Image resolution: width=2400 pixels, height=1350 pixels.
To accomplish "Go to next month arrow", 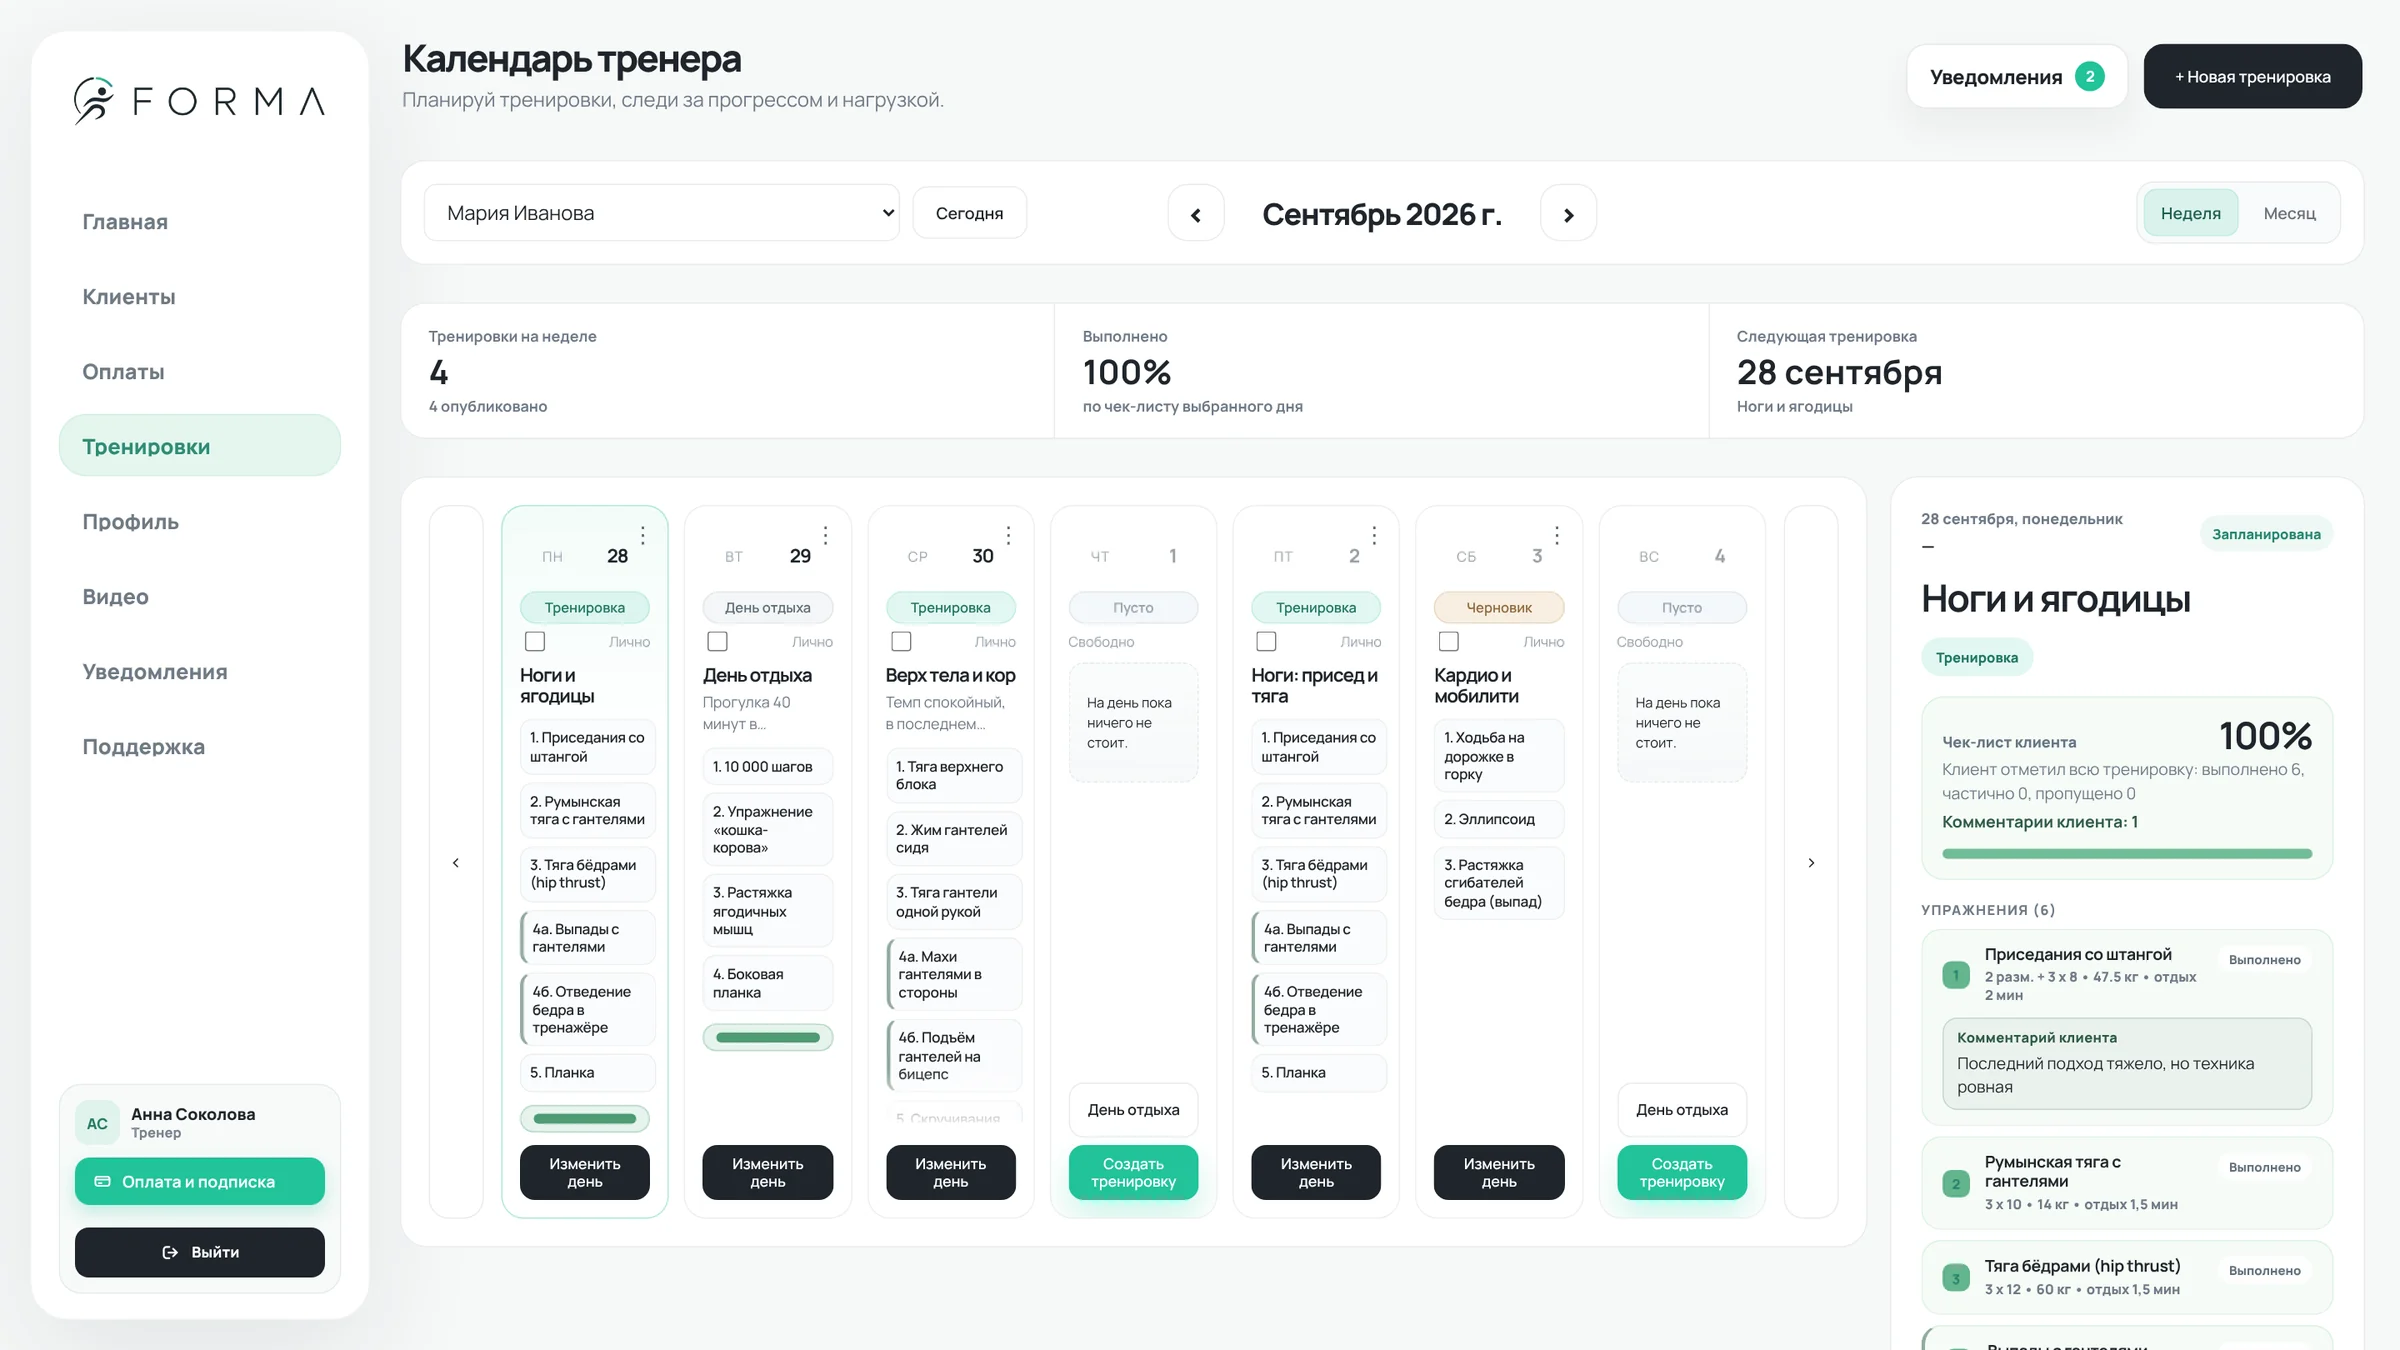I will [1568, 214].
